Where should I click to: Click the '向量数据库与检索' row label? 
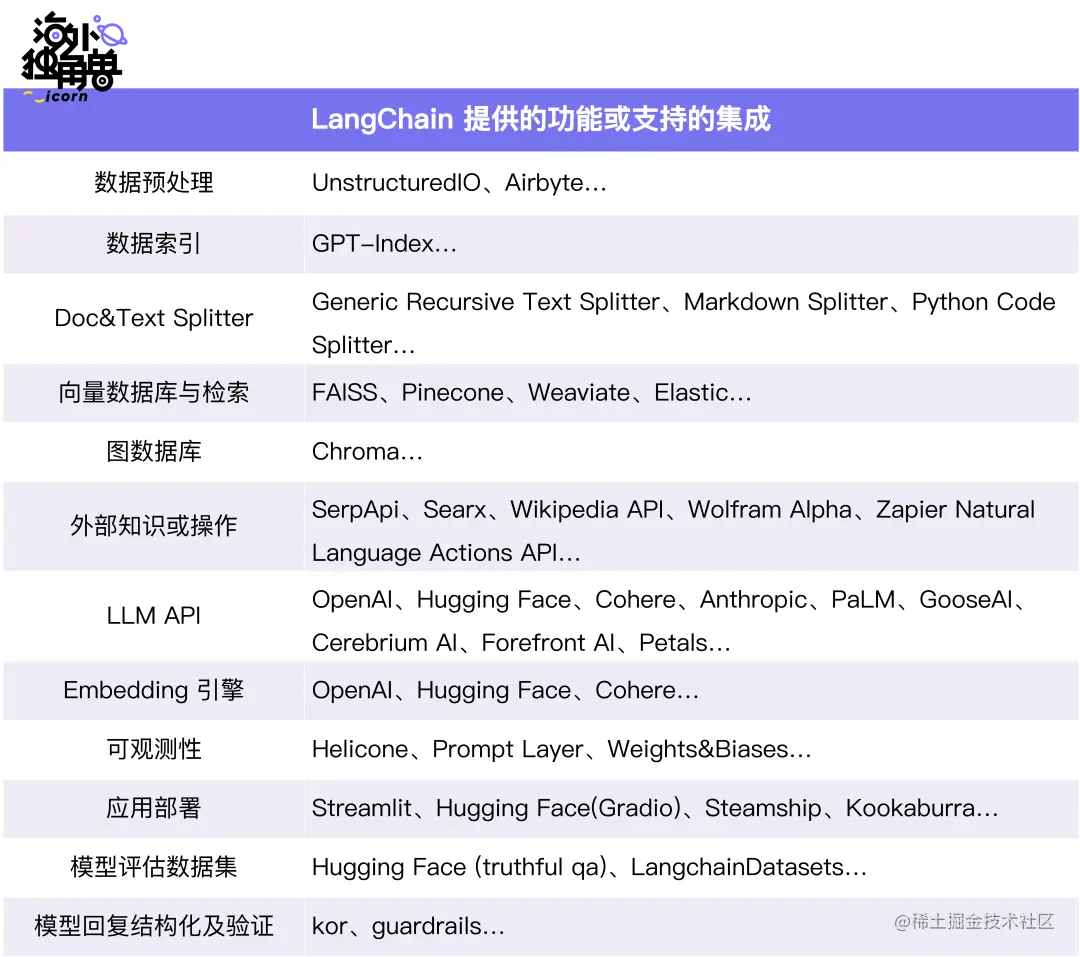point(154,392)
